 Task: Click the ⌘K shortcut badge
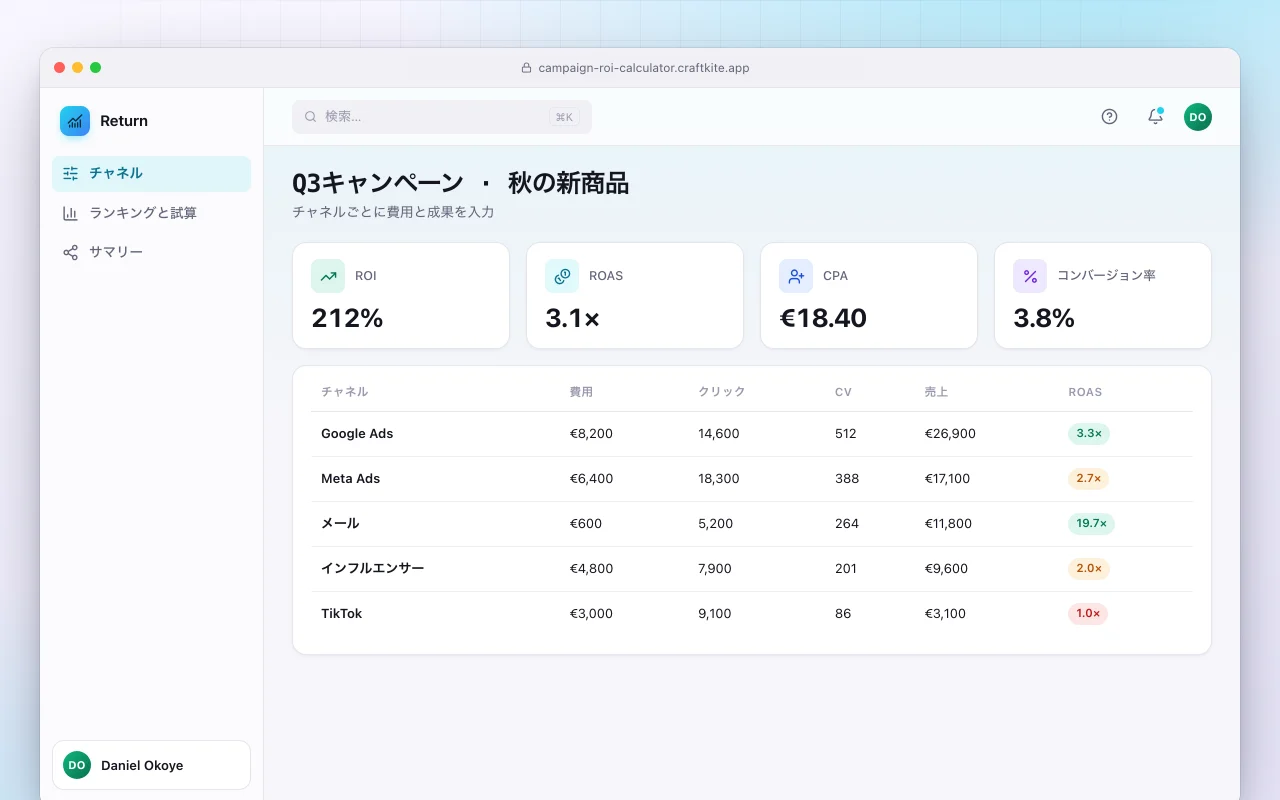click(x=564, y=117)
